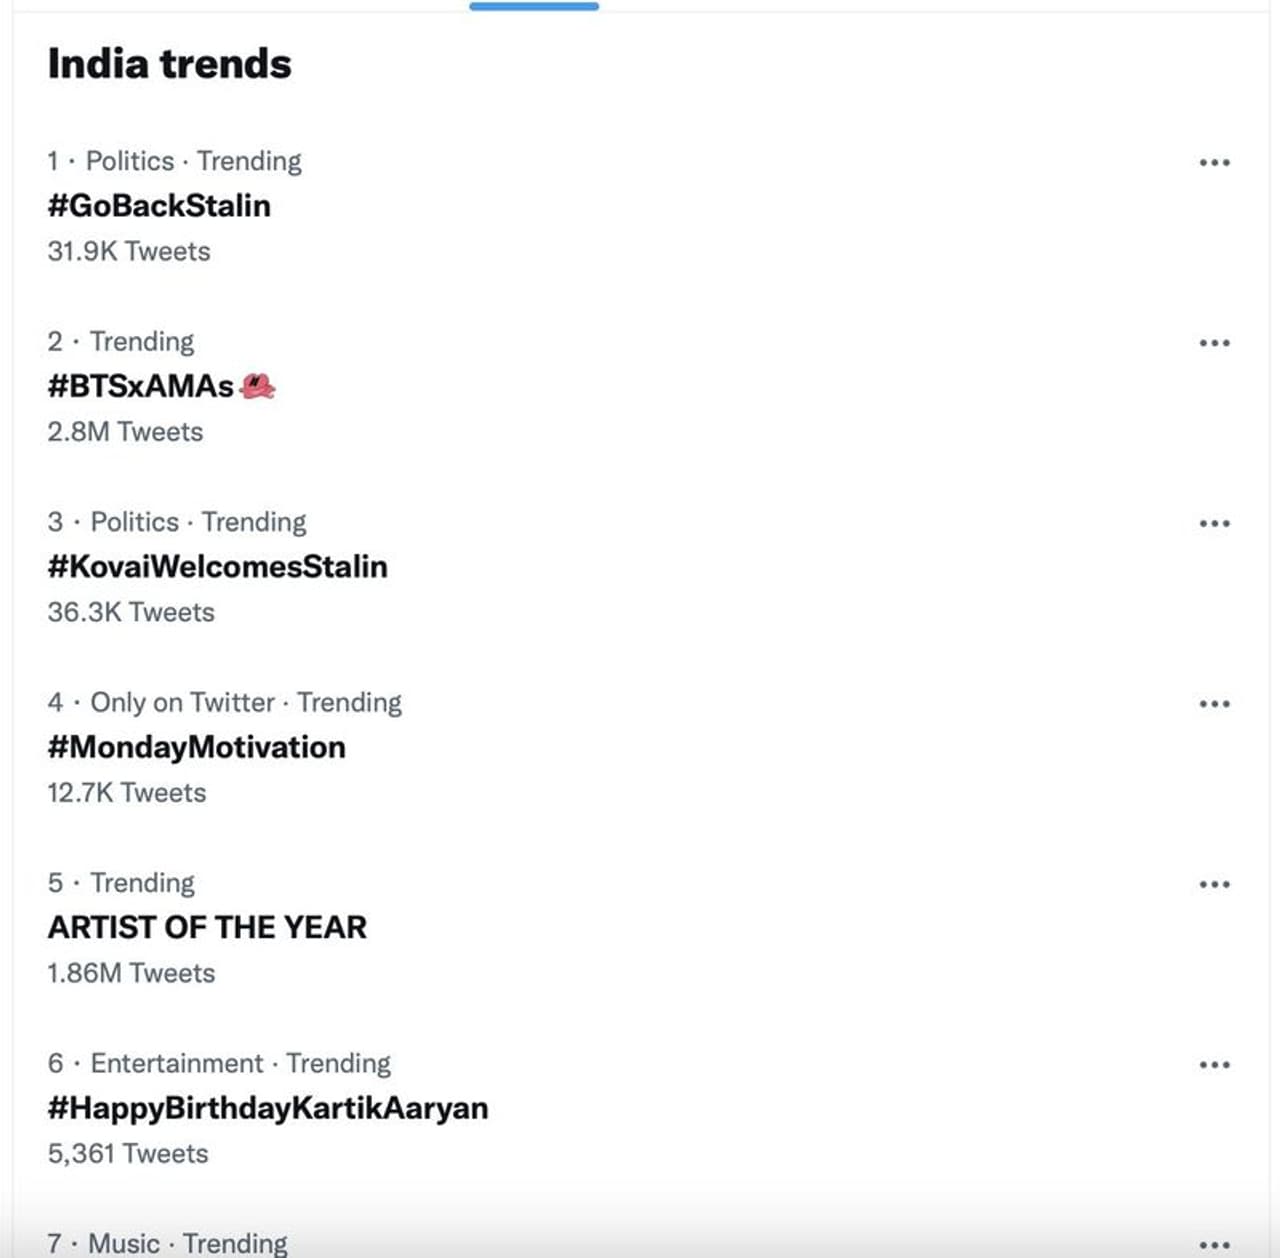
Task: Open more options for #GoBackStalin trend
Action: pyautogui.click(x=1214, y=163)
